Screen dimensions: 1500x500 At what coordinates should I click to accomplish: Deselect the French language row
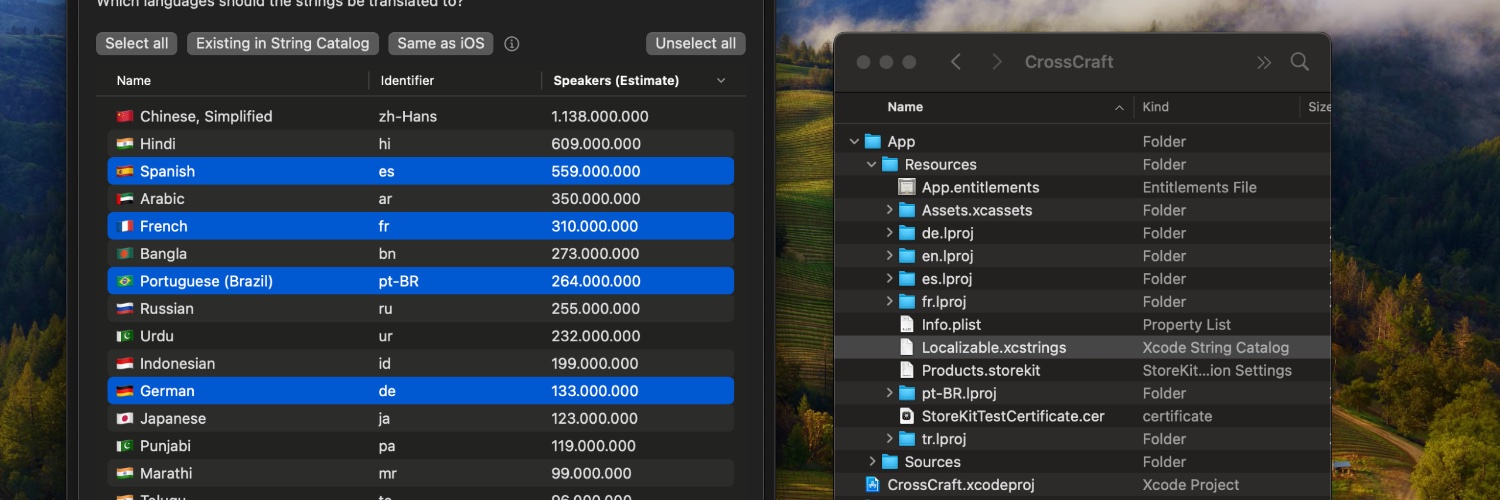[x=421, y=226]
